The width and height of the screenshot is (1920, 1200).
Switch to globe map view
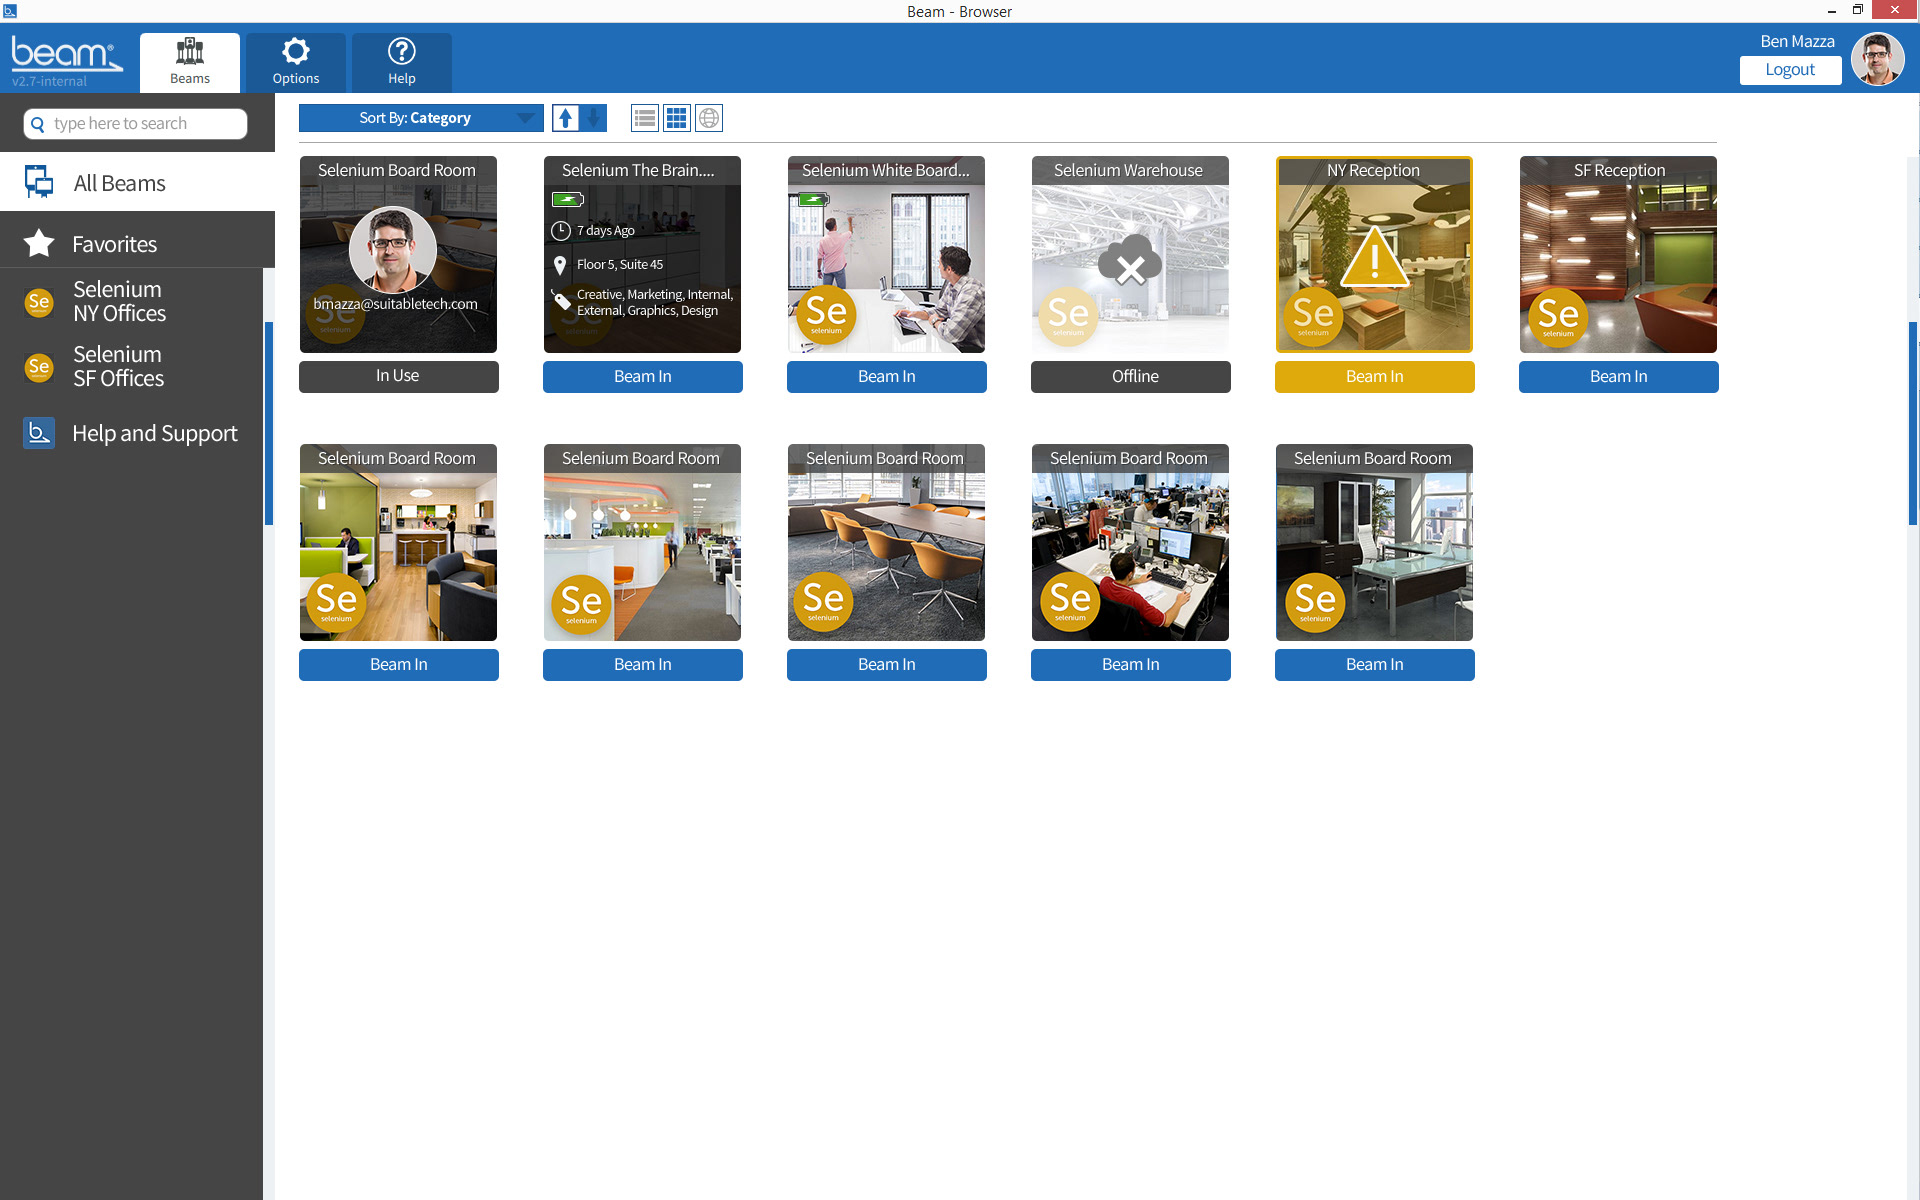[x=709, y=118]
